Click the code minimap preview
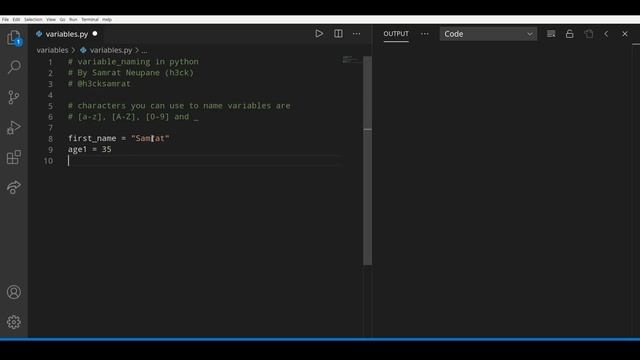This screenshot has width=640, height=360. click(351, 60)
